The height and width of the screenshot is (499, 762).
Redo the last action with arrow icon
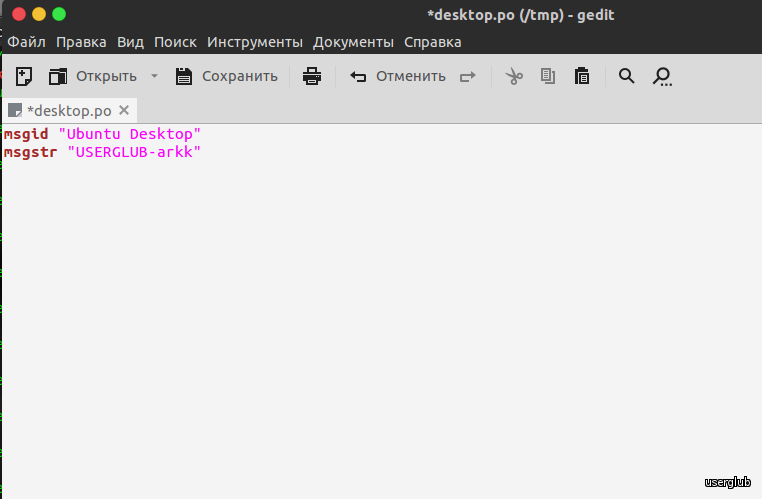(x=468, y=76)
